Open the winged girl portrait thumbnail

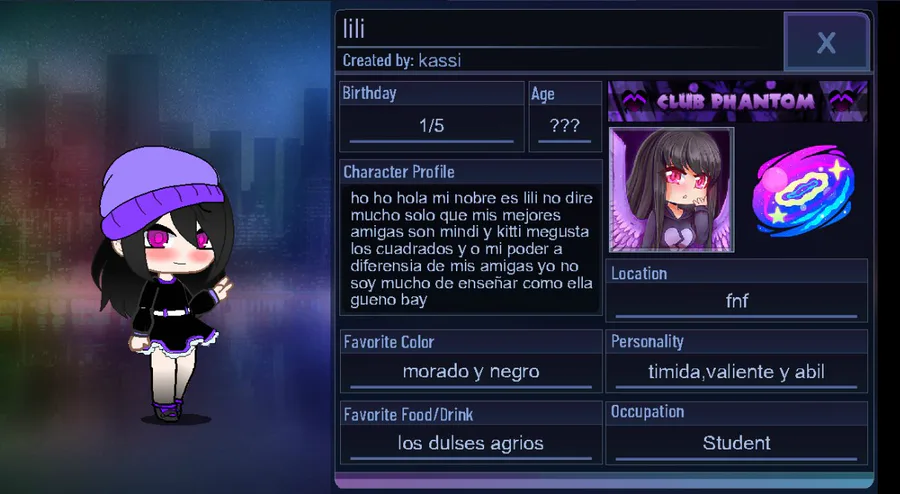(x=671, y=190)
